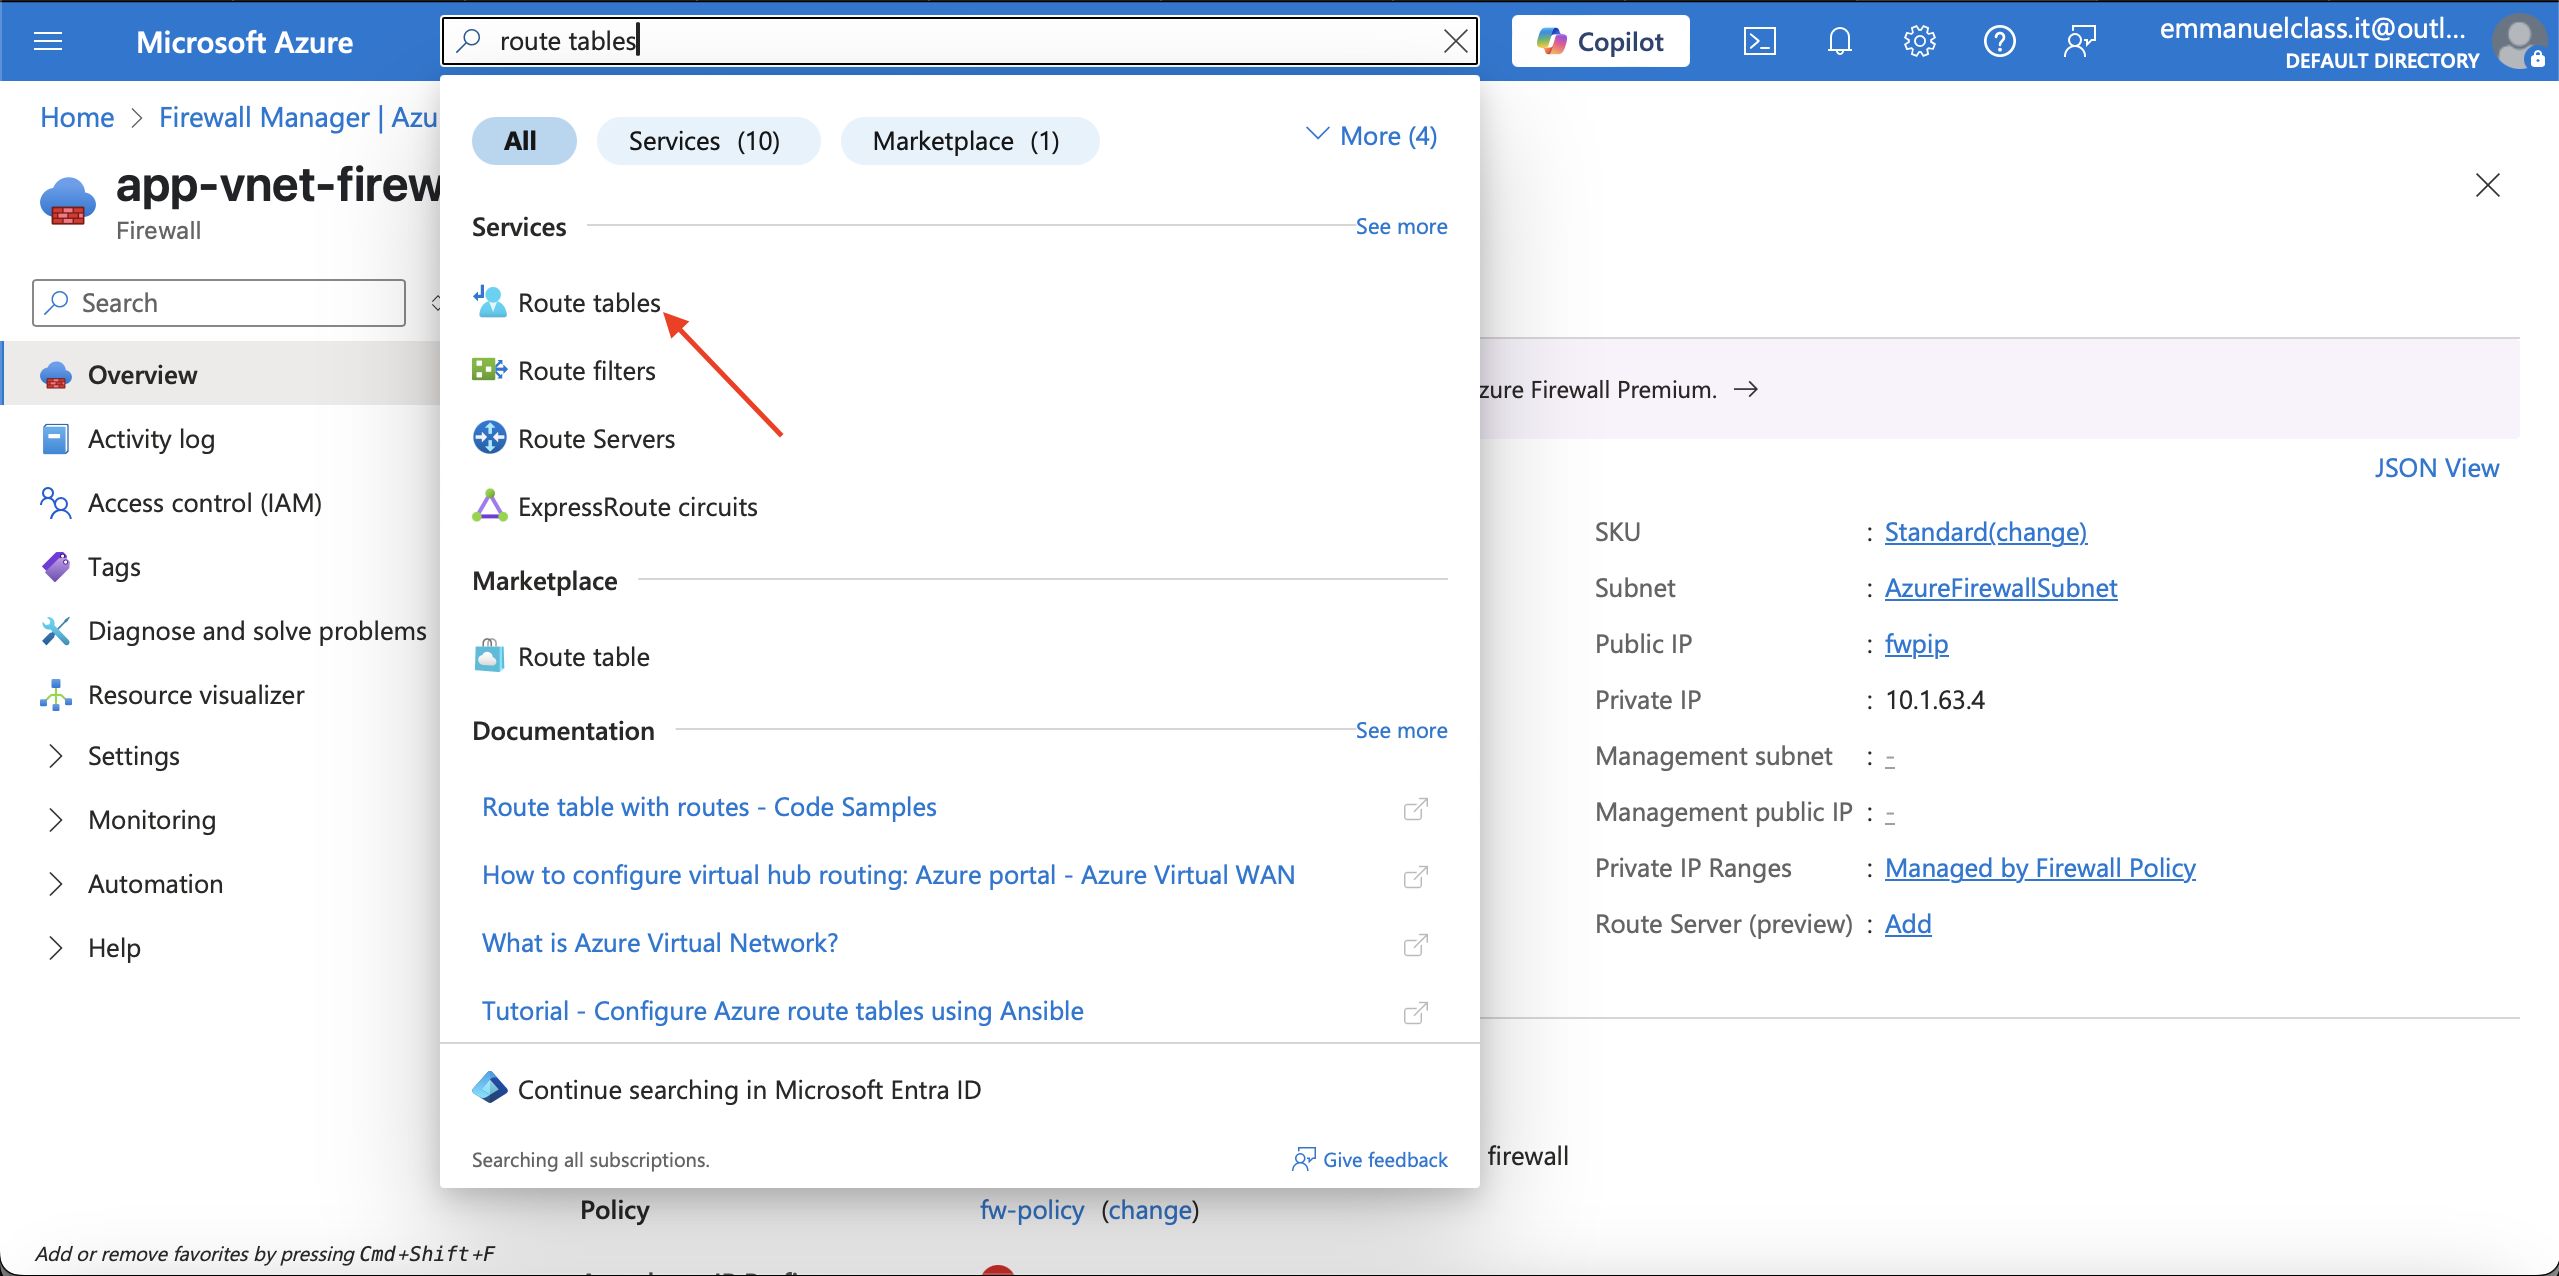Viewport: 2559px width, 1276px height.
Task: Click the Route tables service icon
Action: (489, 301)
